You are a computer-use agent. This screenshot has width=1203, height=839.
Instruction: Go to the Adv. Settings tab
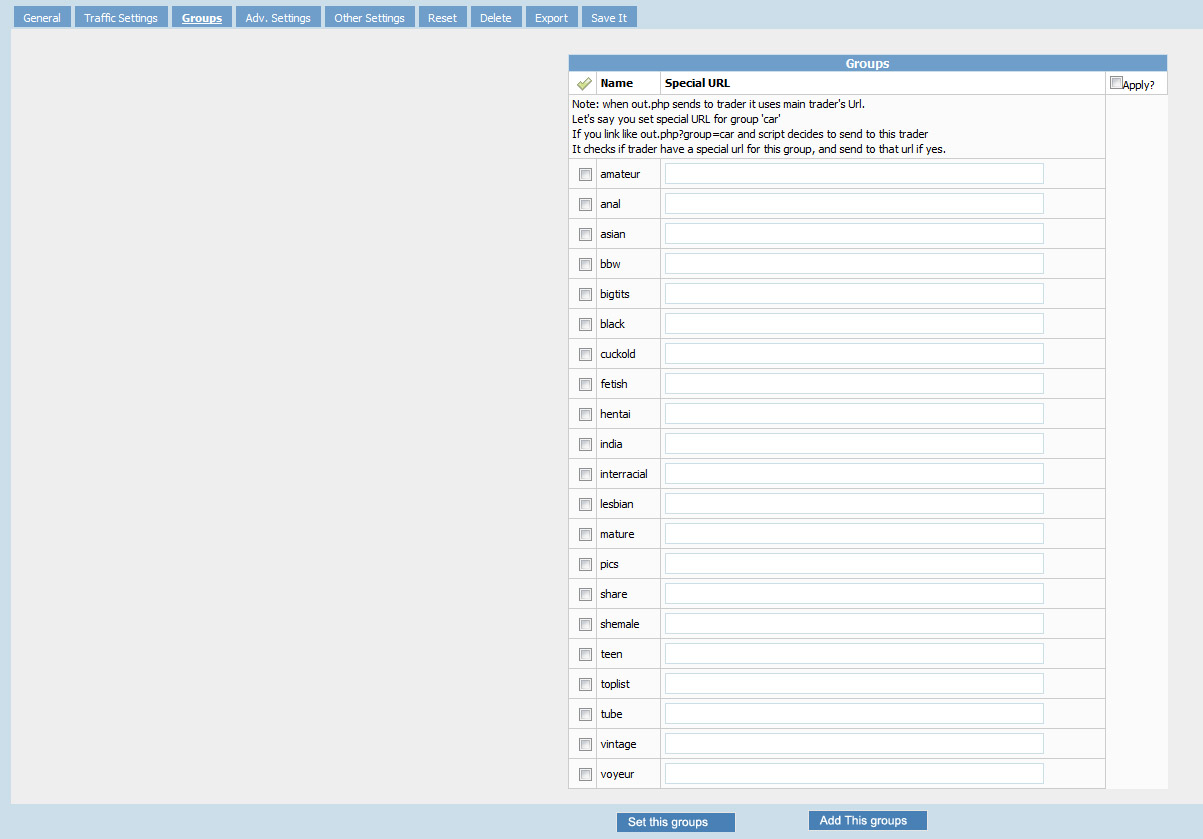coord(278,18)
